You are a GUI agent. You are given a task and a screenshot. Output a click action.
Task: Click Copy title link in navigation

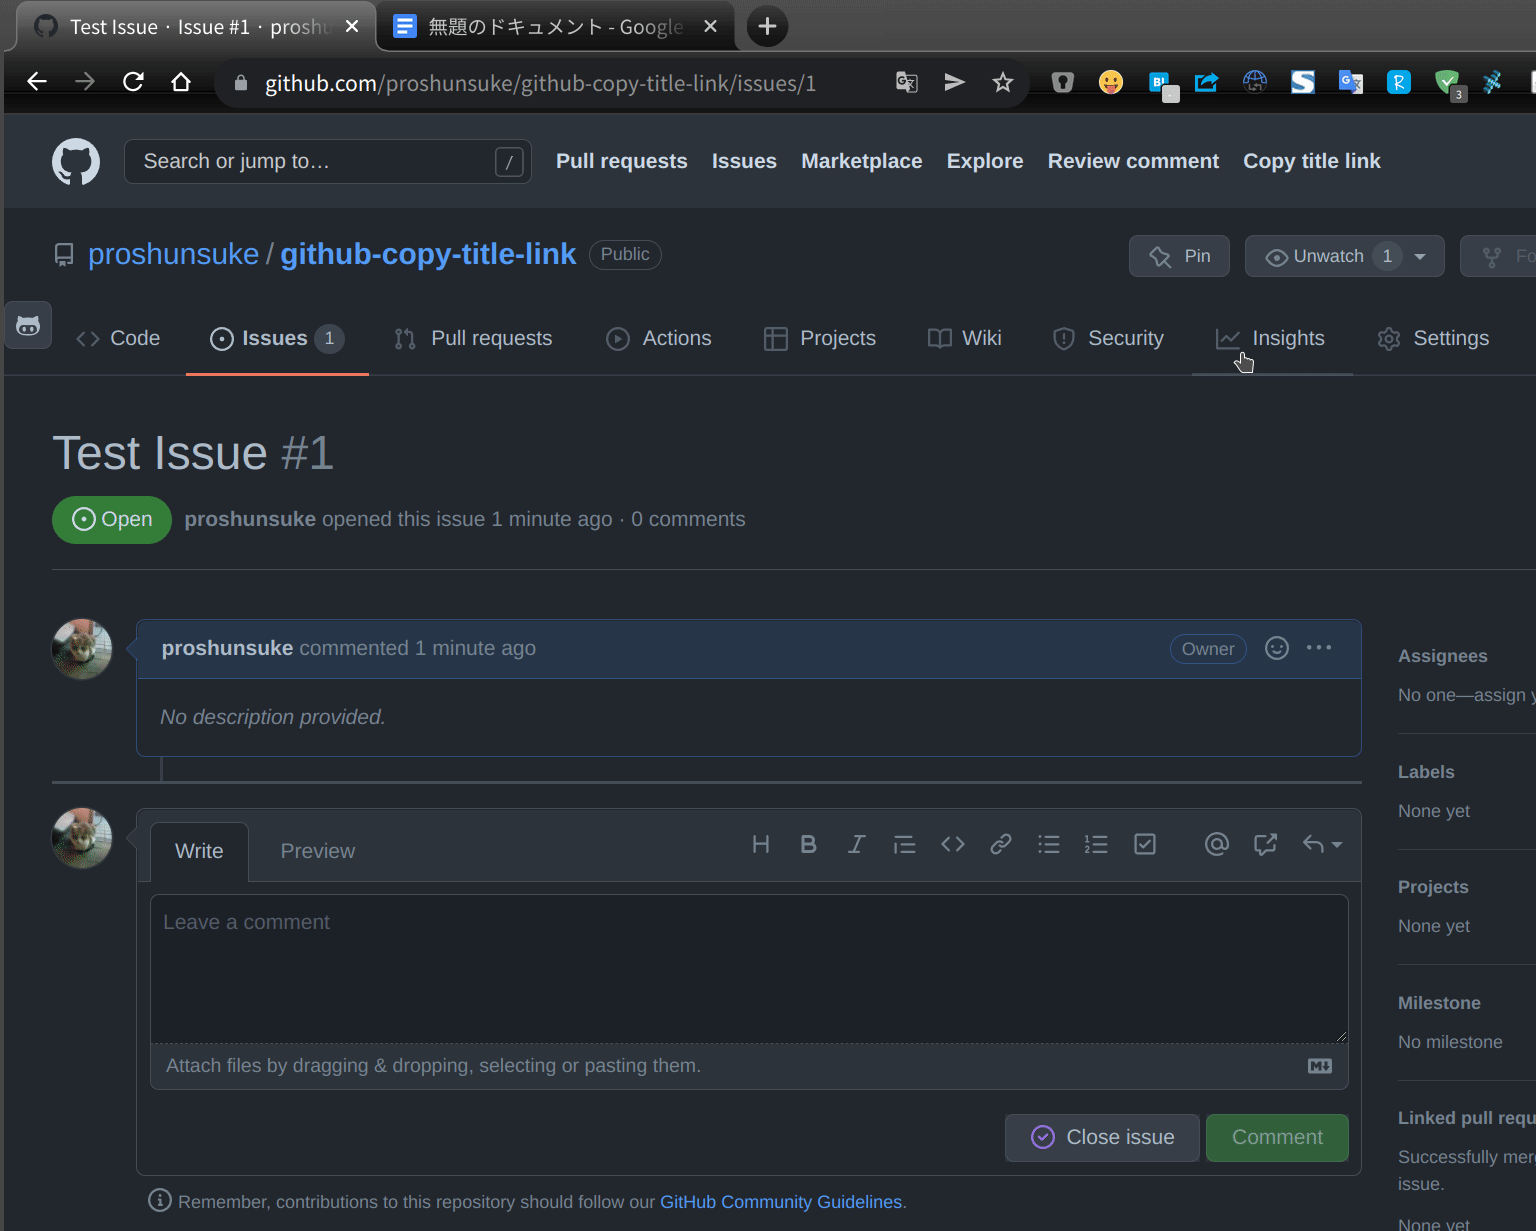tap(1312, 161)
